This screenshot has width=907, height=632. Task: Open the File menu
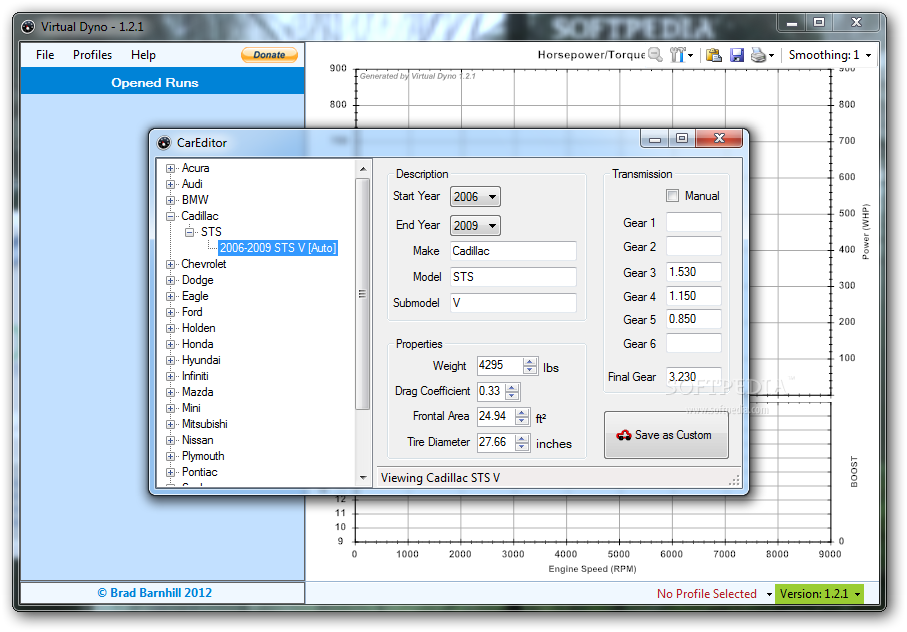45,55
